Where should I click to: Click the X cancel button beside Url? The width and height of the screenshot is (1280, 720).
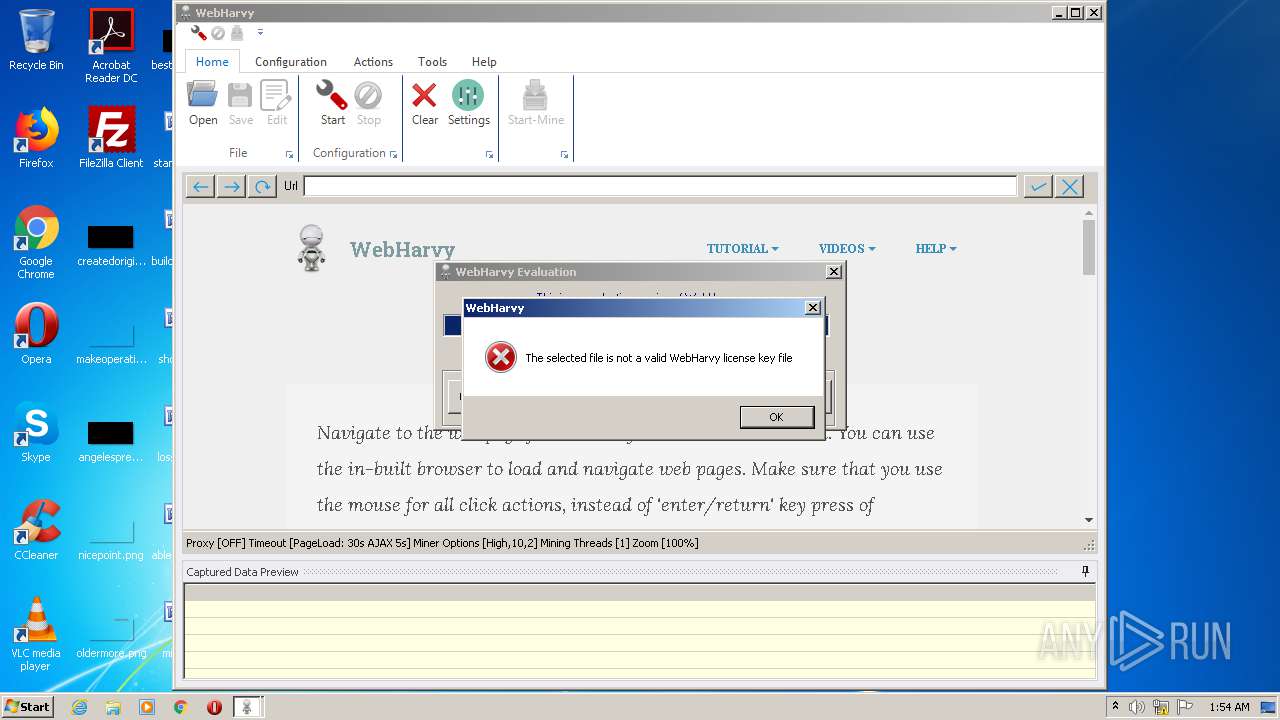point(1069,186)
